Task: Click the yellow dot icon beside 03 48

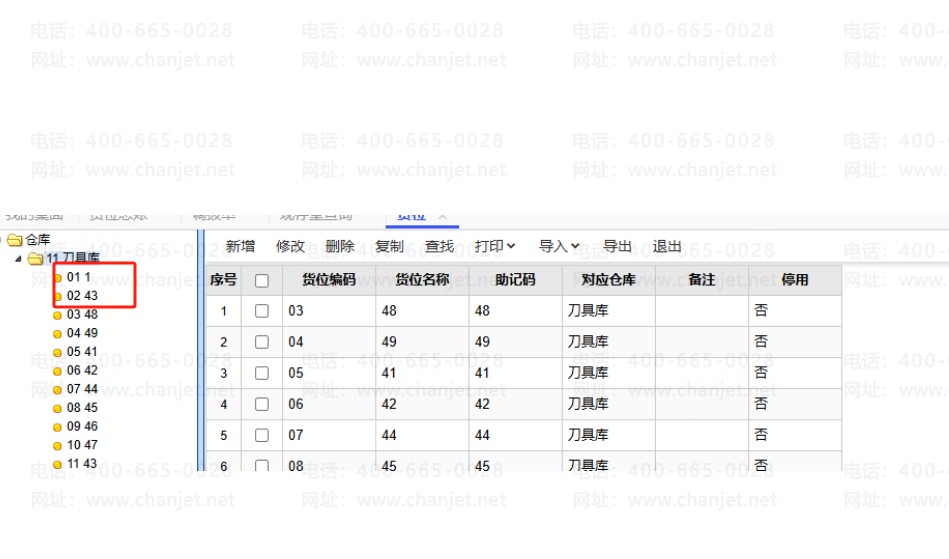Action: [57, 316]
